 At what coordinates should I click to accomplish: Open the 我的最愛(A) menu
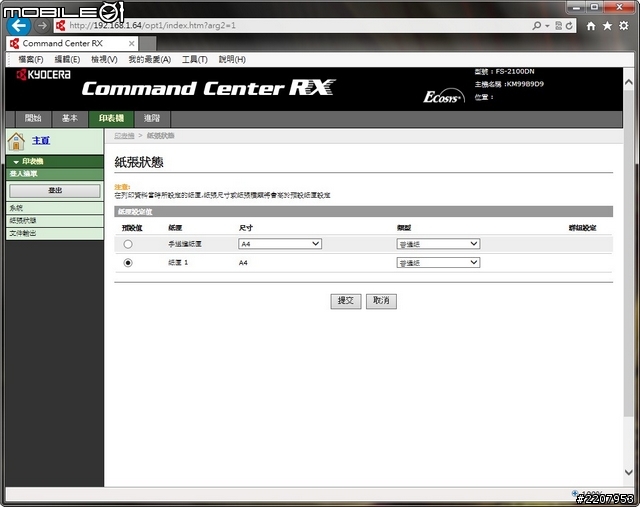150,60
